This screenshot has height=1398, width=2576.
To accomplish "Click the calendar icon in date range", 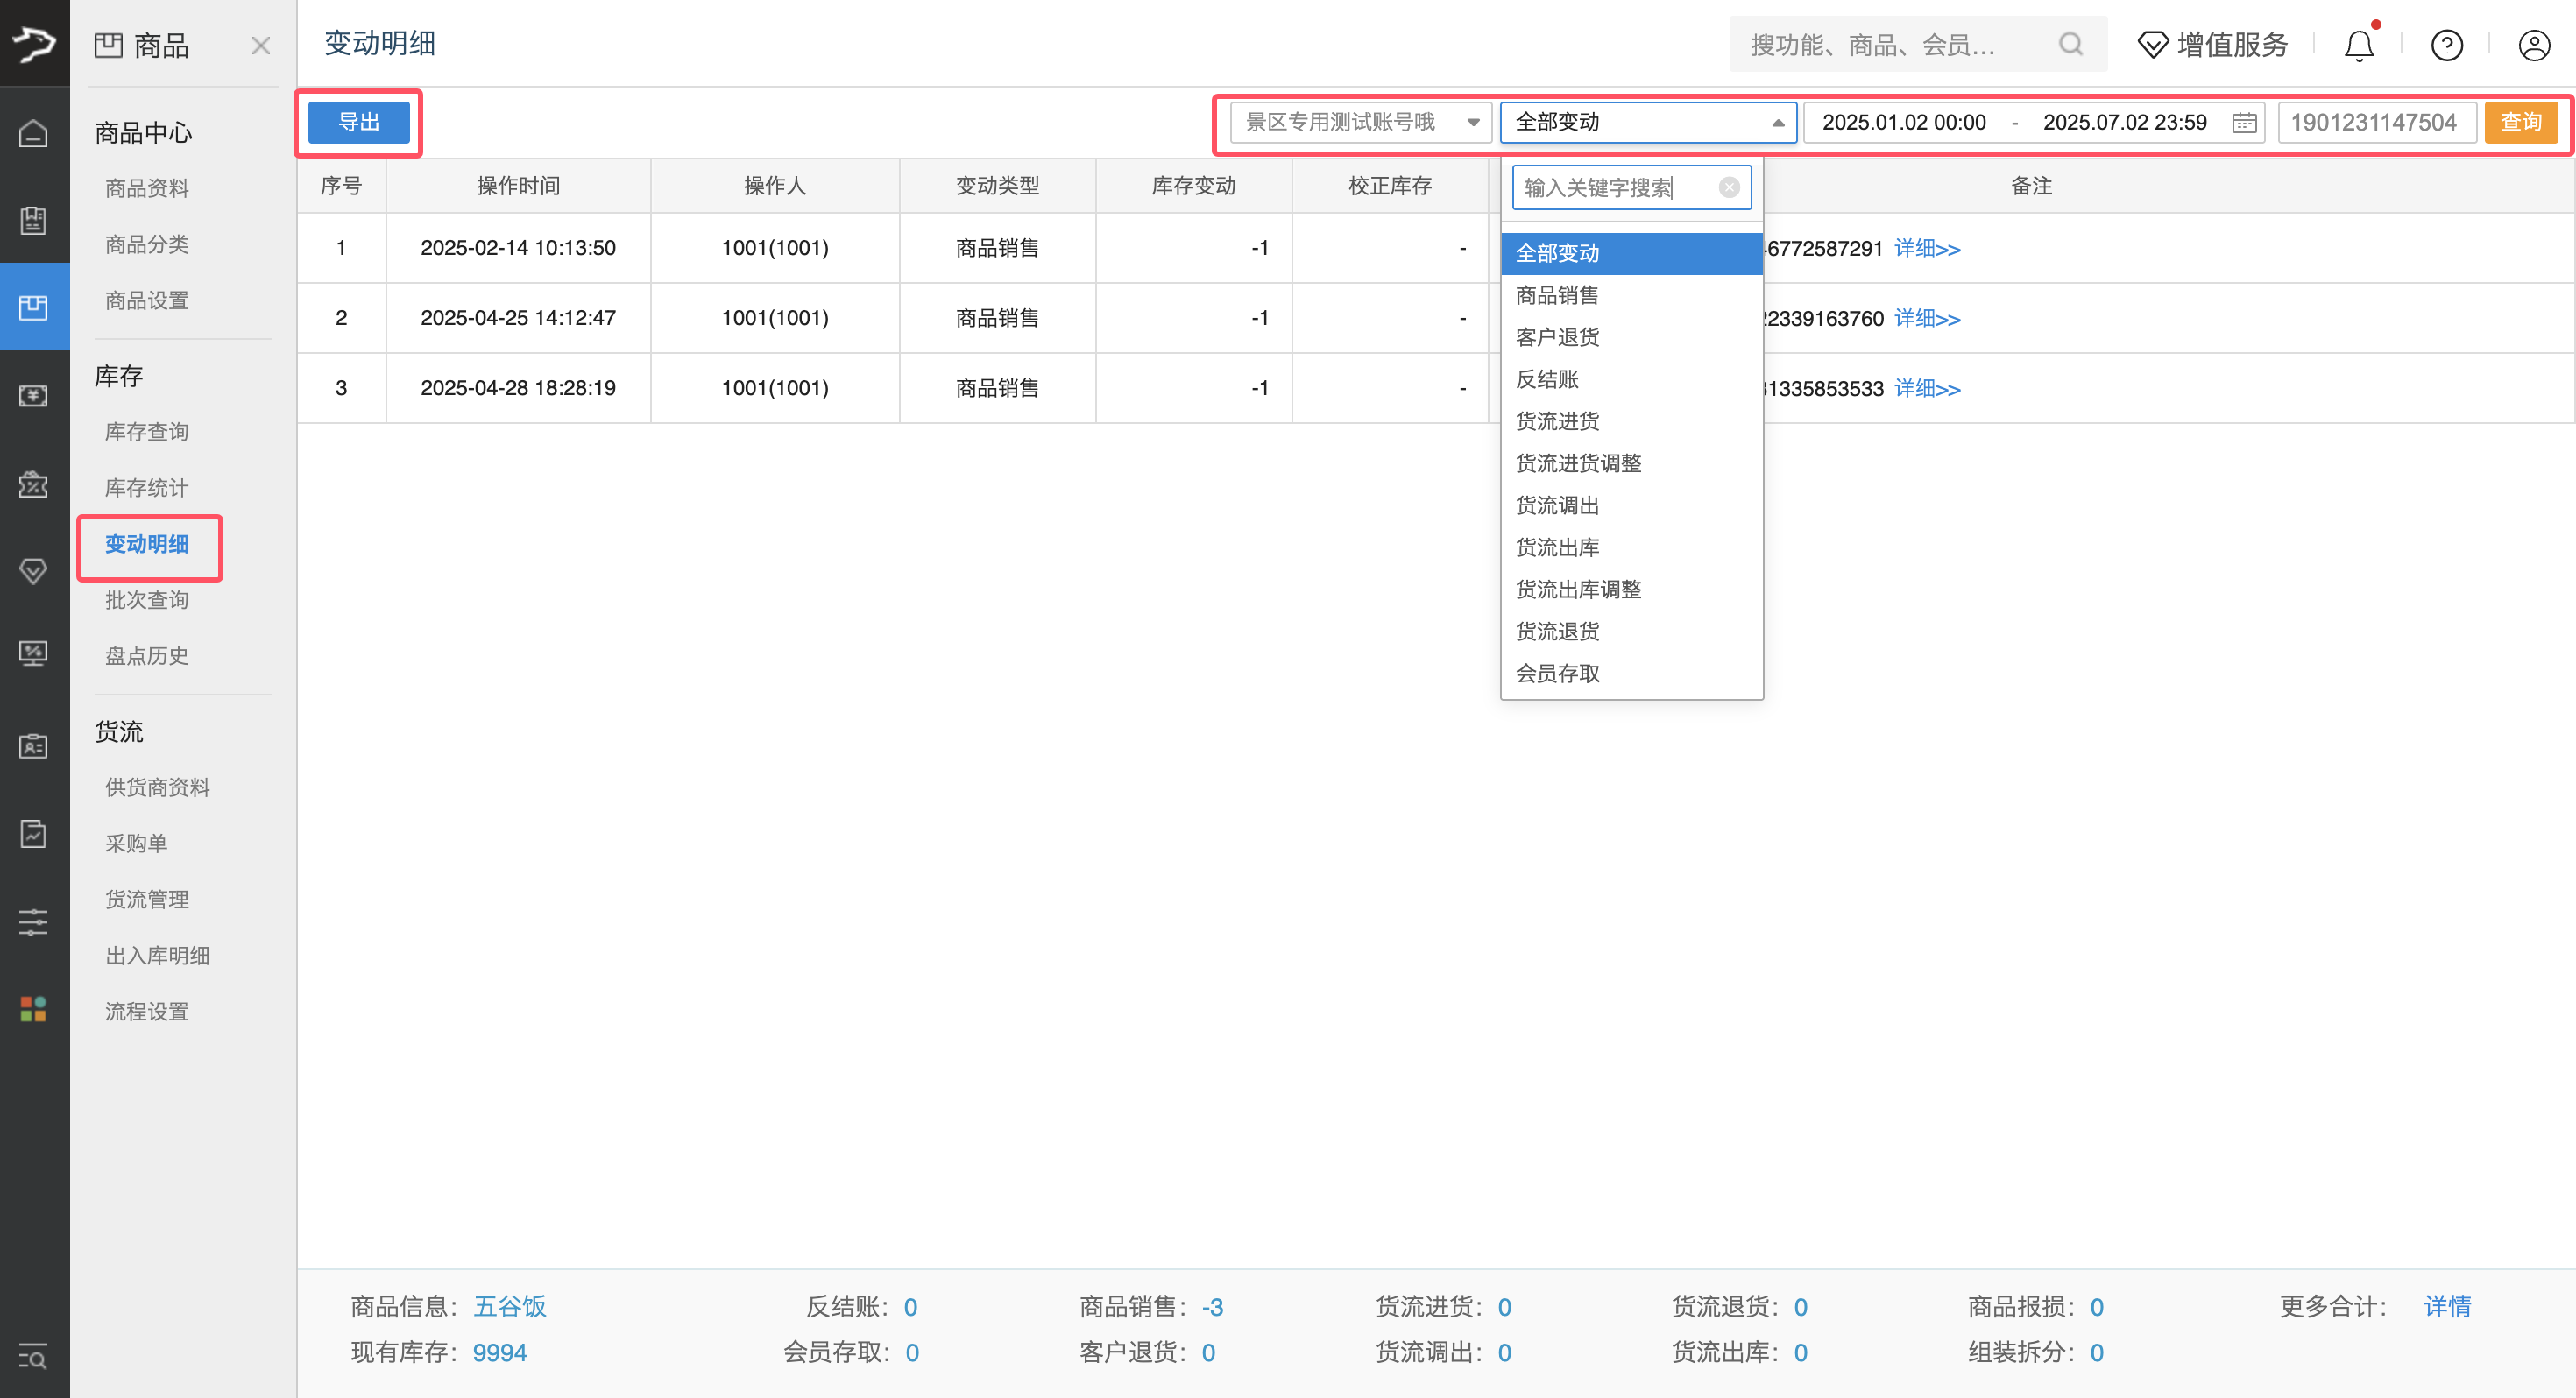I will point(2243,122).
